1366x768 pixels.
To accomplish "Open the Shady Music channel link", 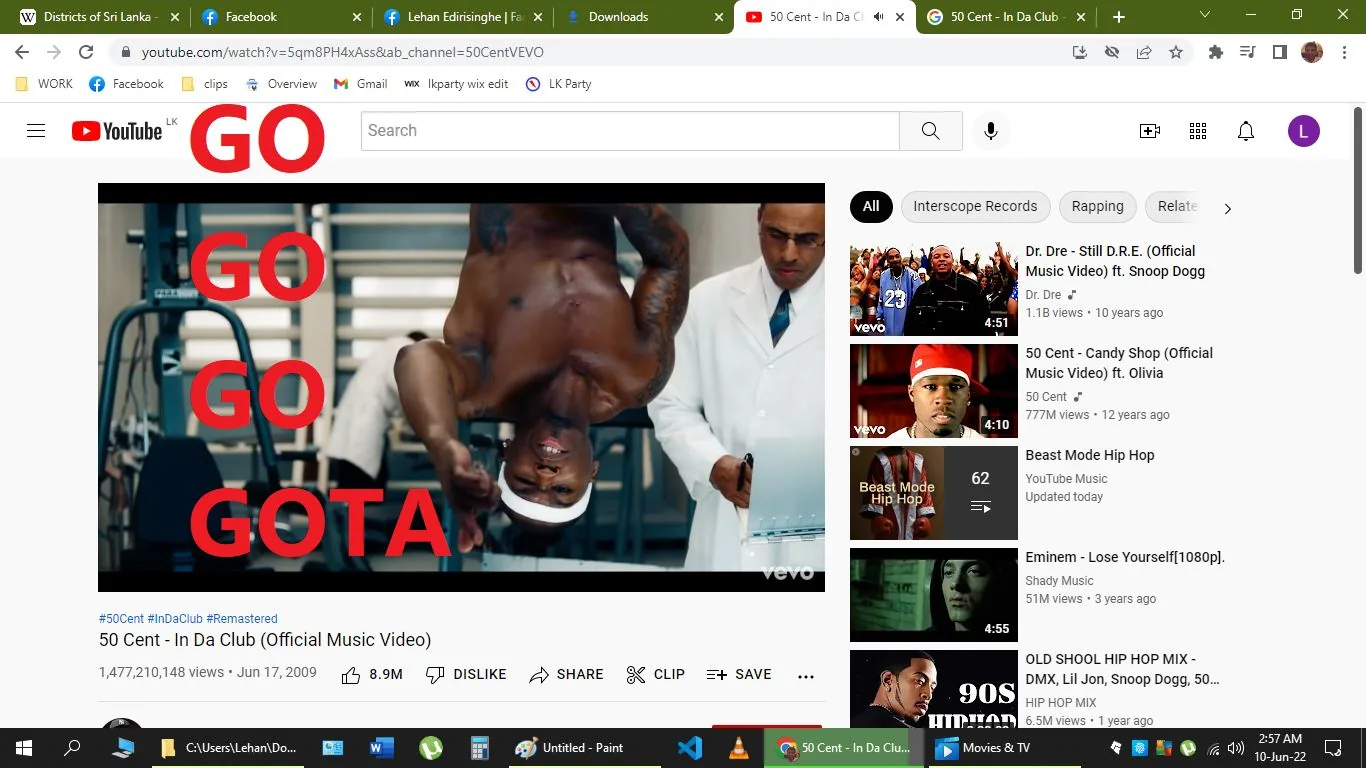I will tap(1059, 581).
